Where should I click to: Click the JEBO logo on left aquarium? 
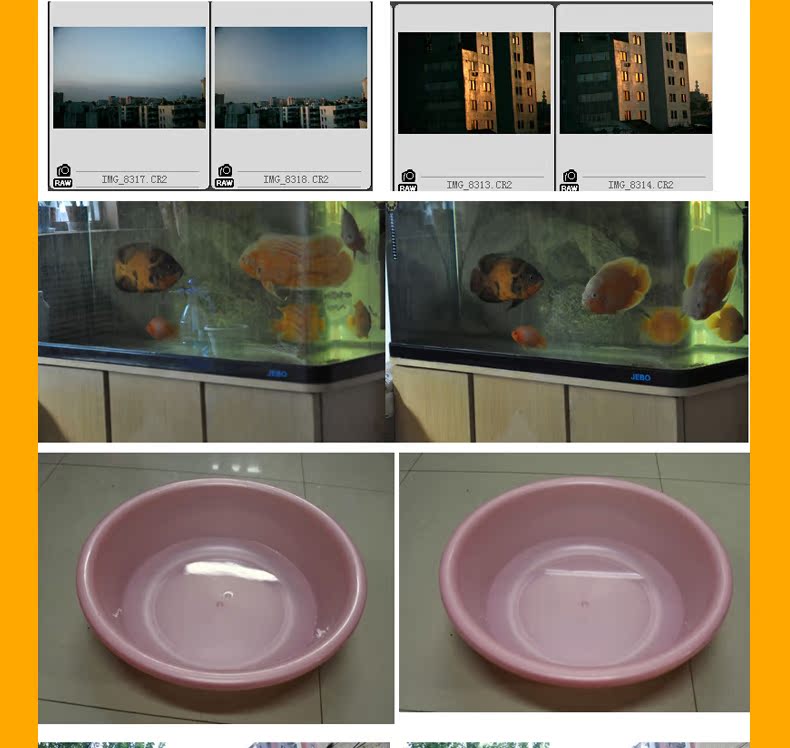[277, 374]
